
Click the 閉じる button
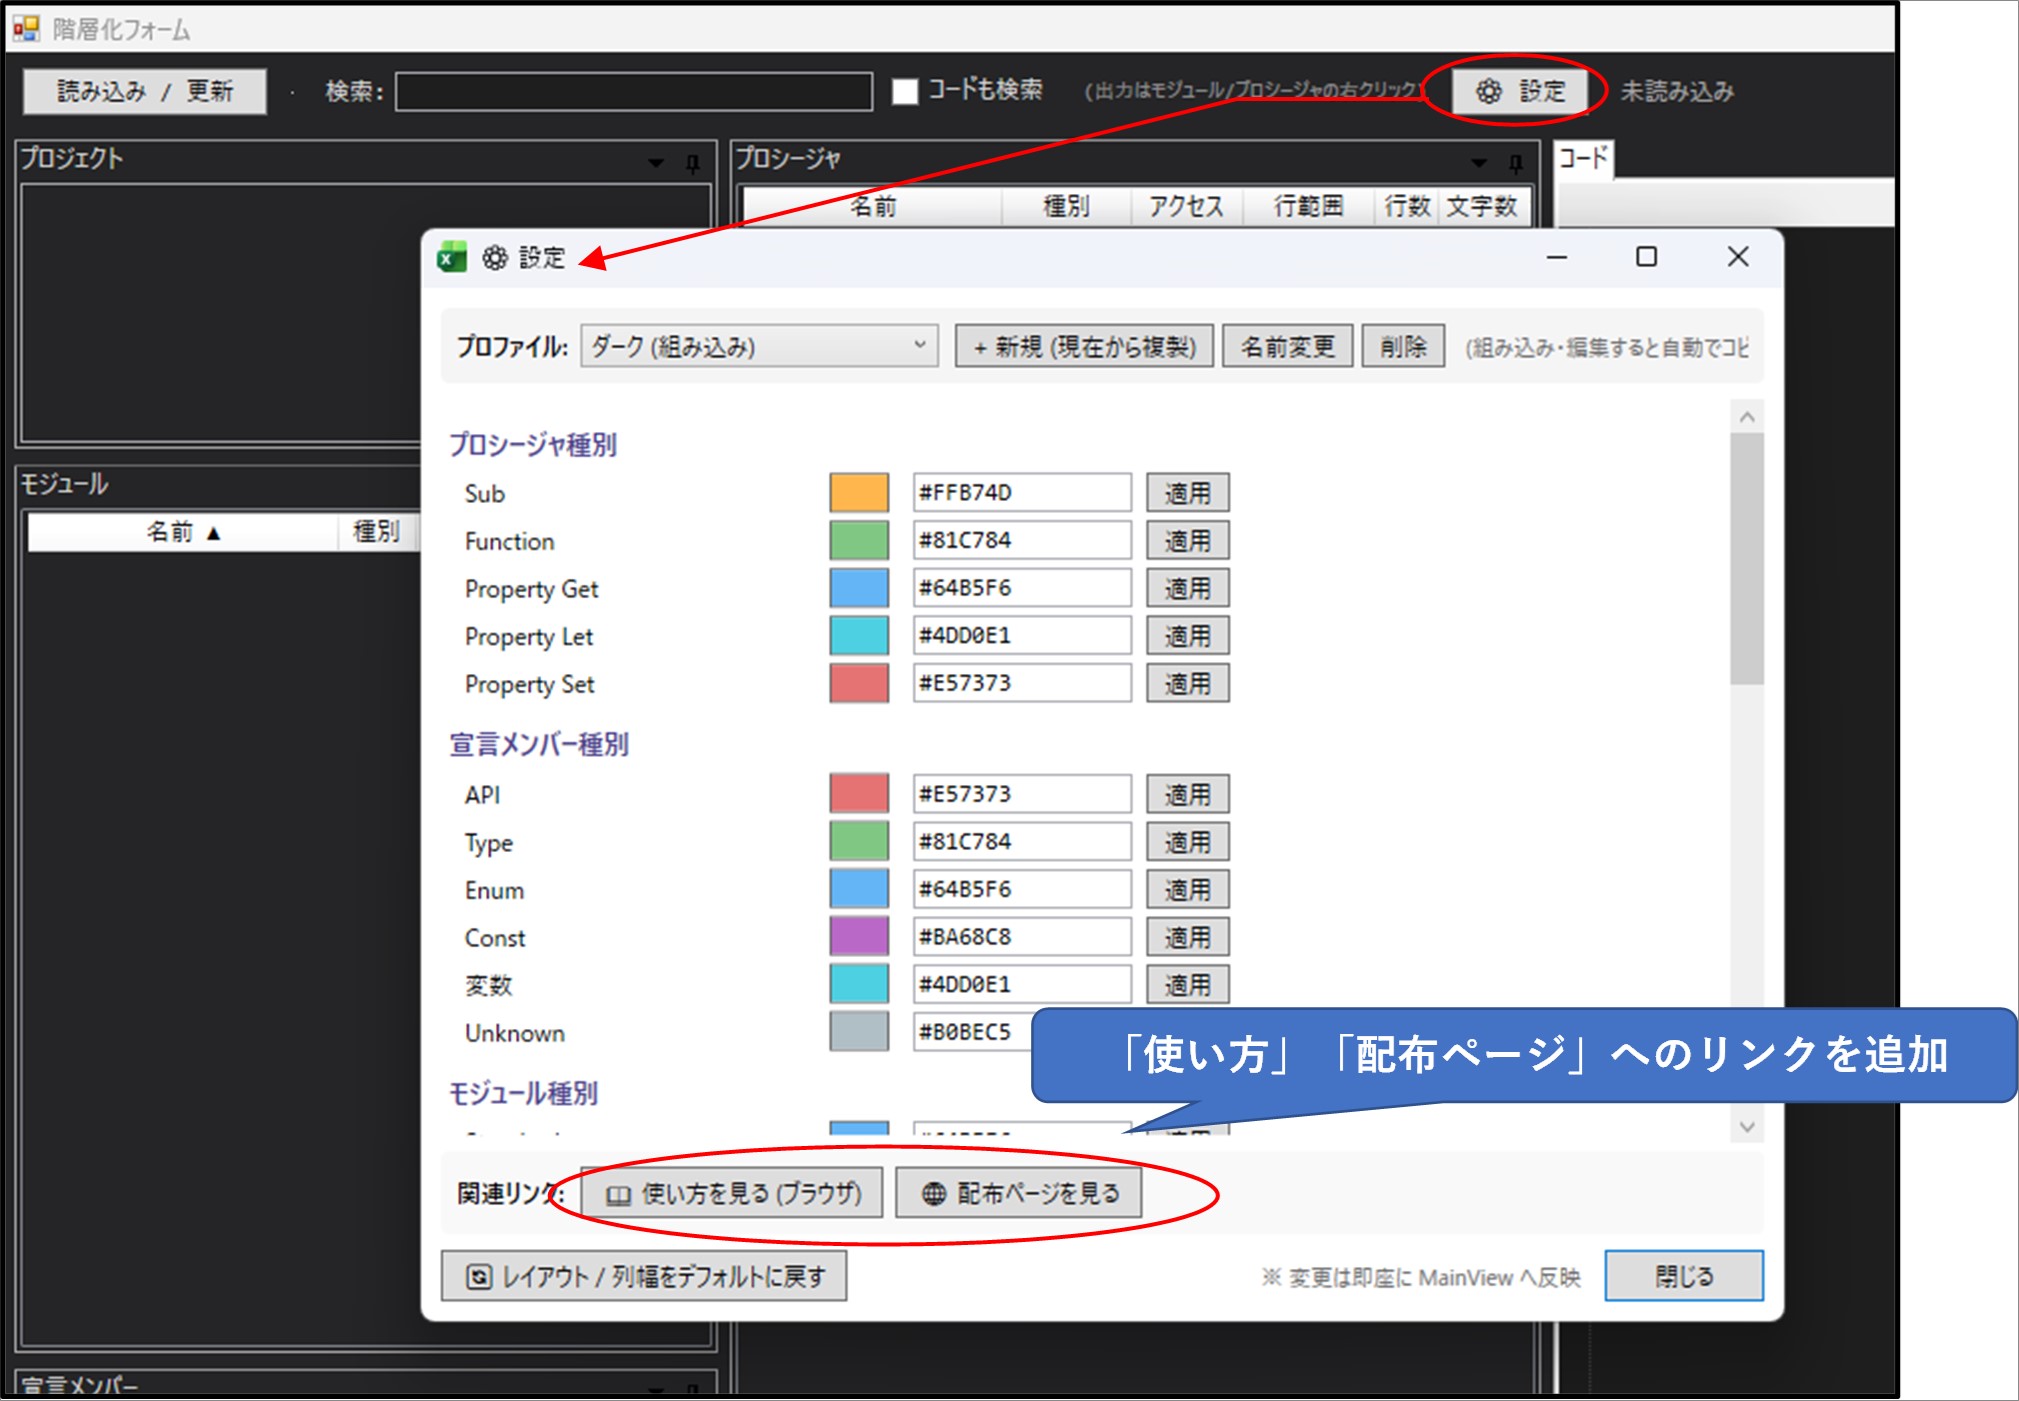click(1684, 1276)
